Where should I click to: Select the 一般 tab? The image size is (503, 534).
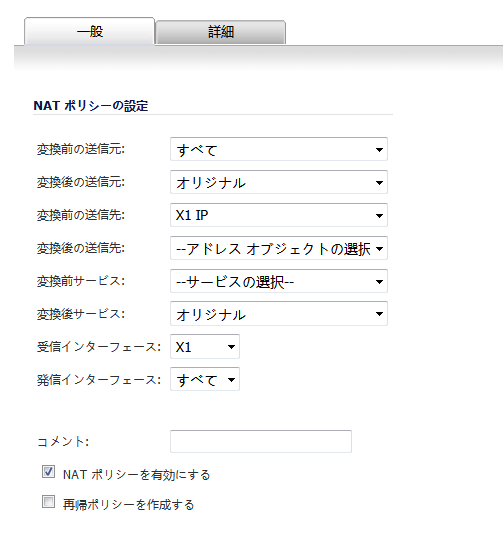[90, 31]
